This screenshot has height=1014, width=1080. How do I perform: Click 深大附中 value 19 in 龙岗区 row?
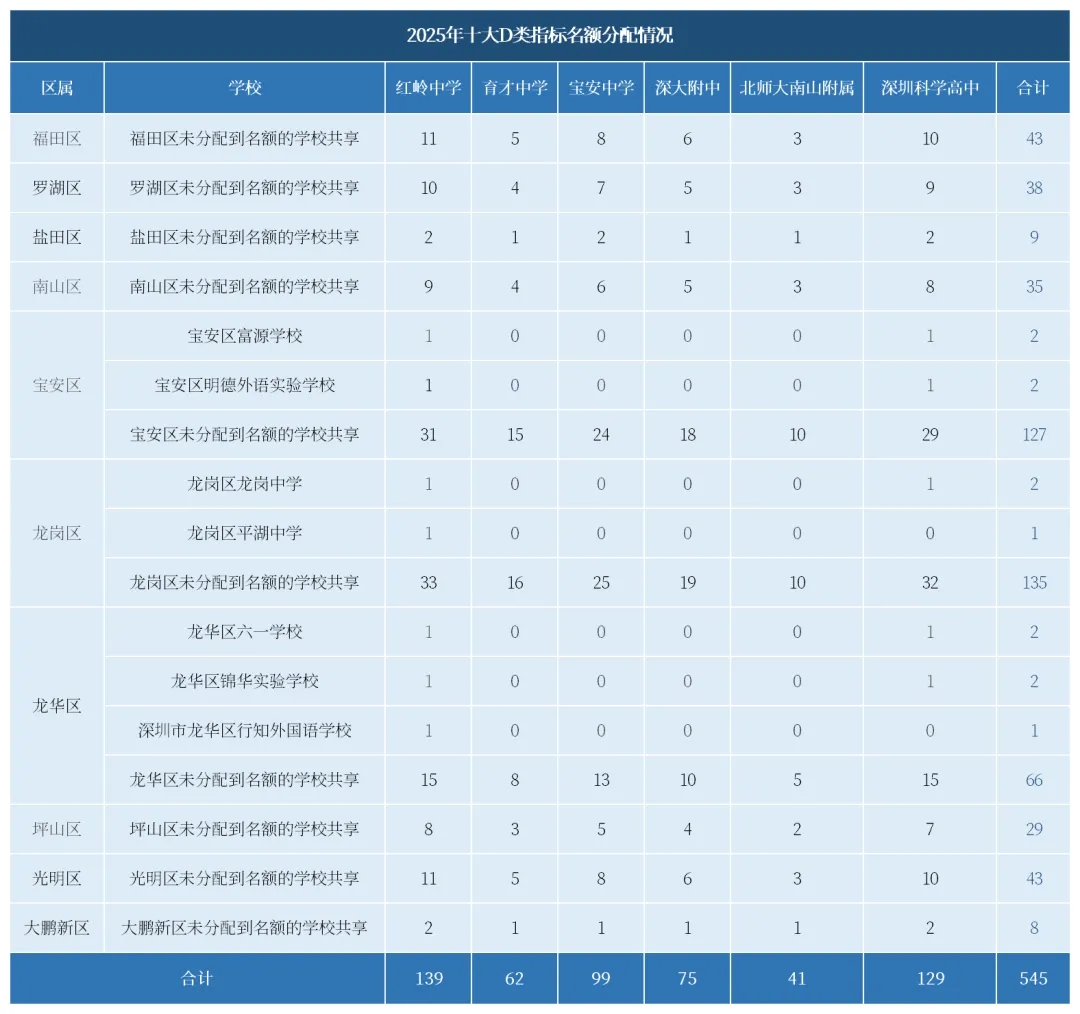coord(687,583)
